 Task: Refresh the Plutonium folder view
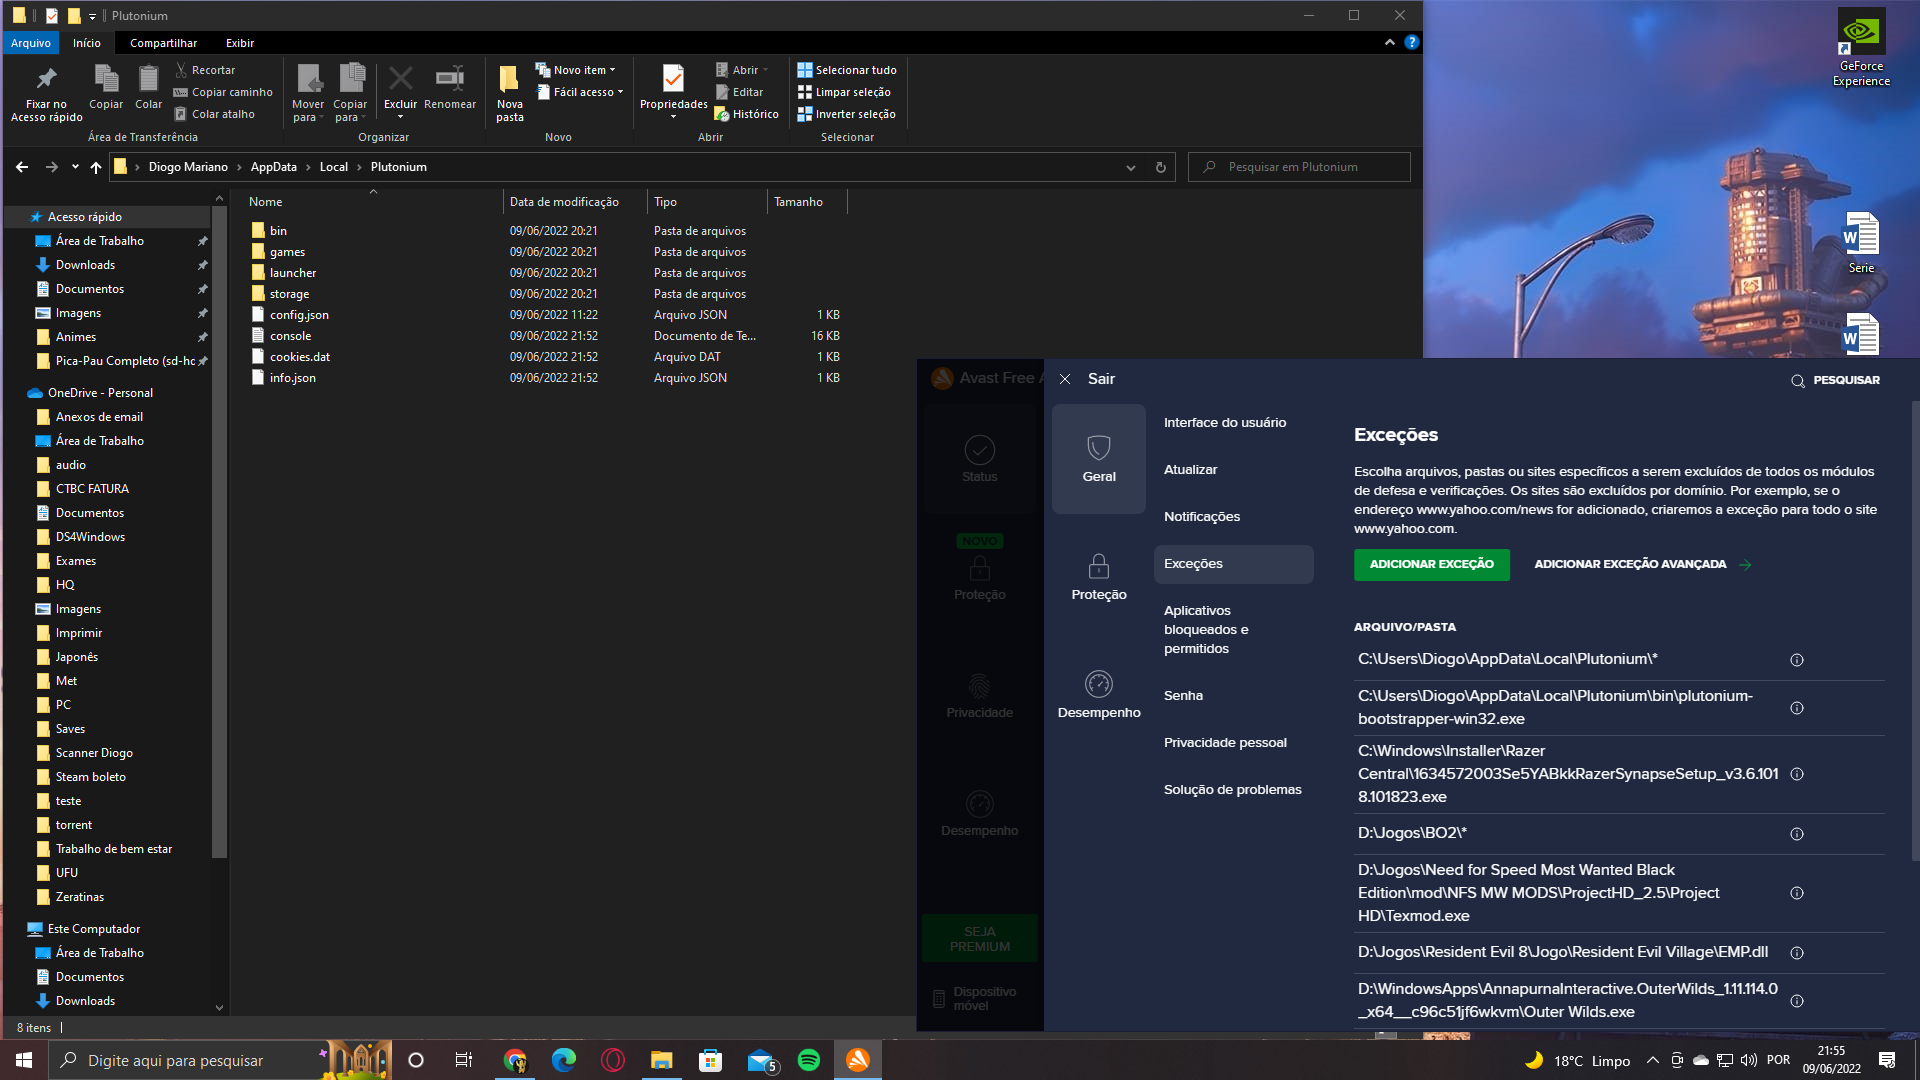pos(1160,167)
